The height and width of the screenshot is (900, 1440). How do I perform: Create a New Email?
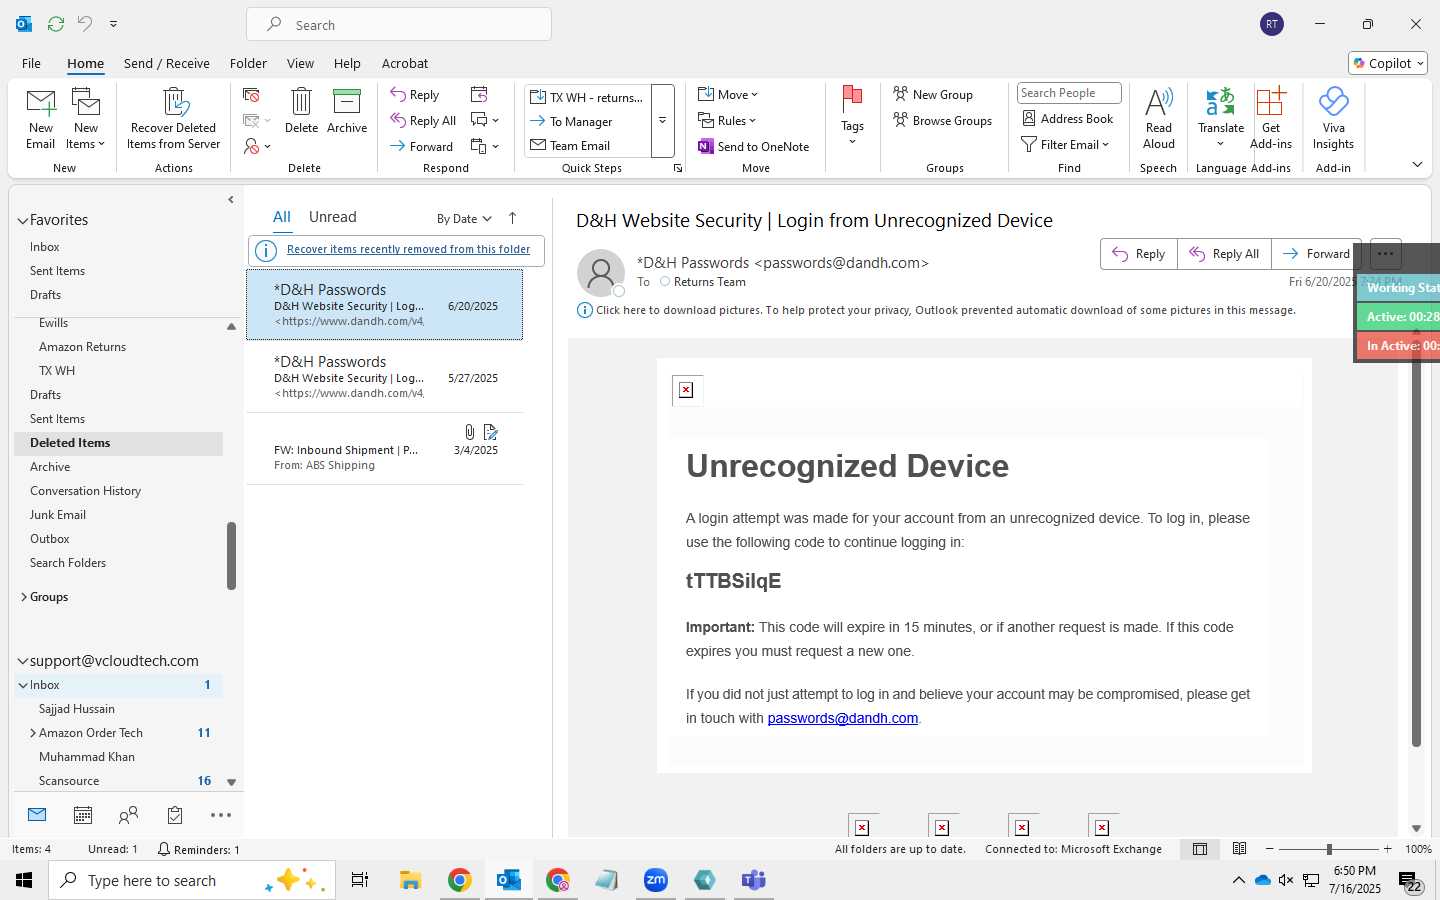click(40, 118)
